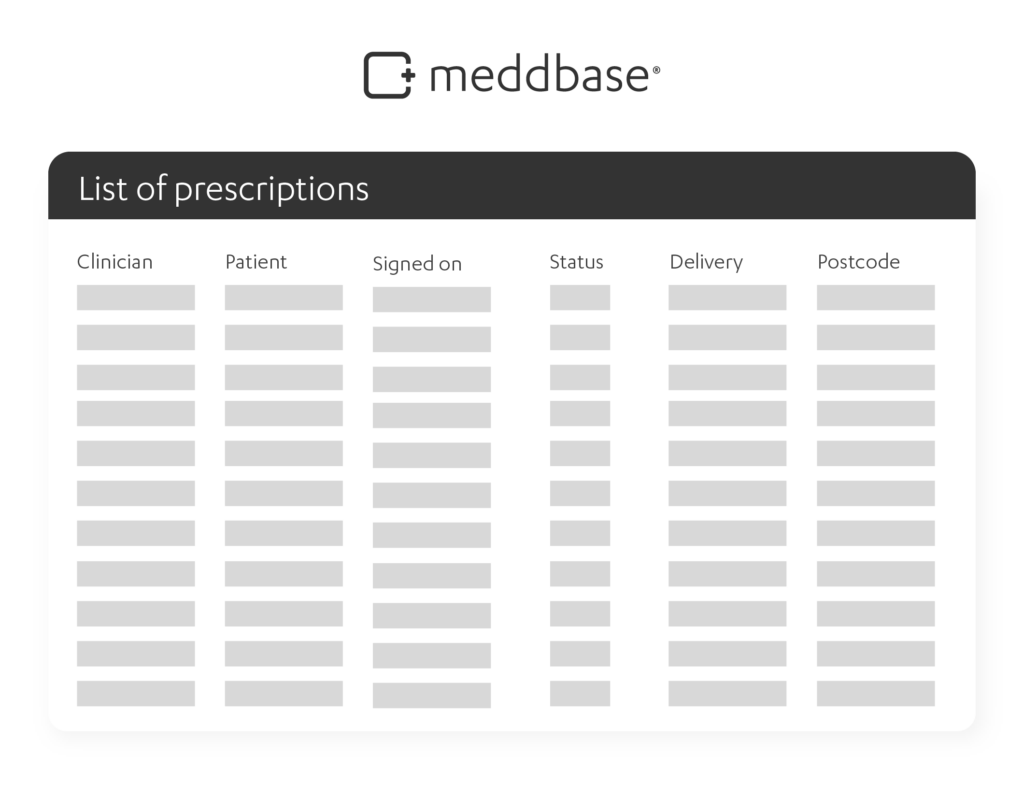Click first row cell under Patient
This screenshot has height=796, width=1024.
pos(284,298)
